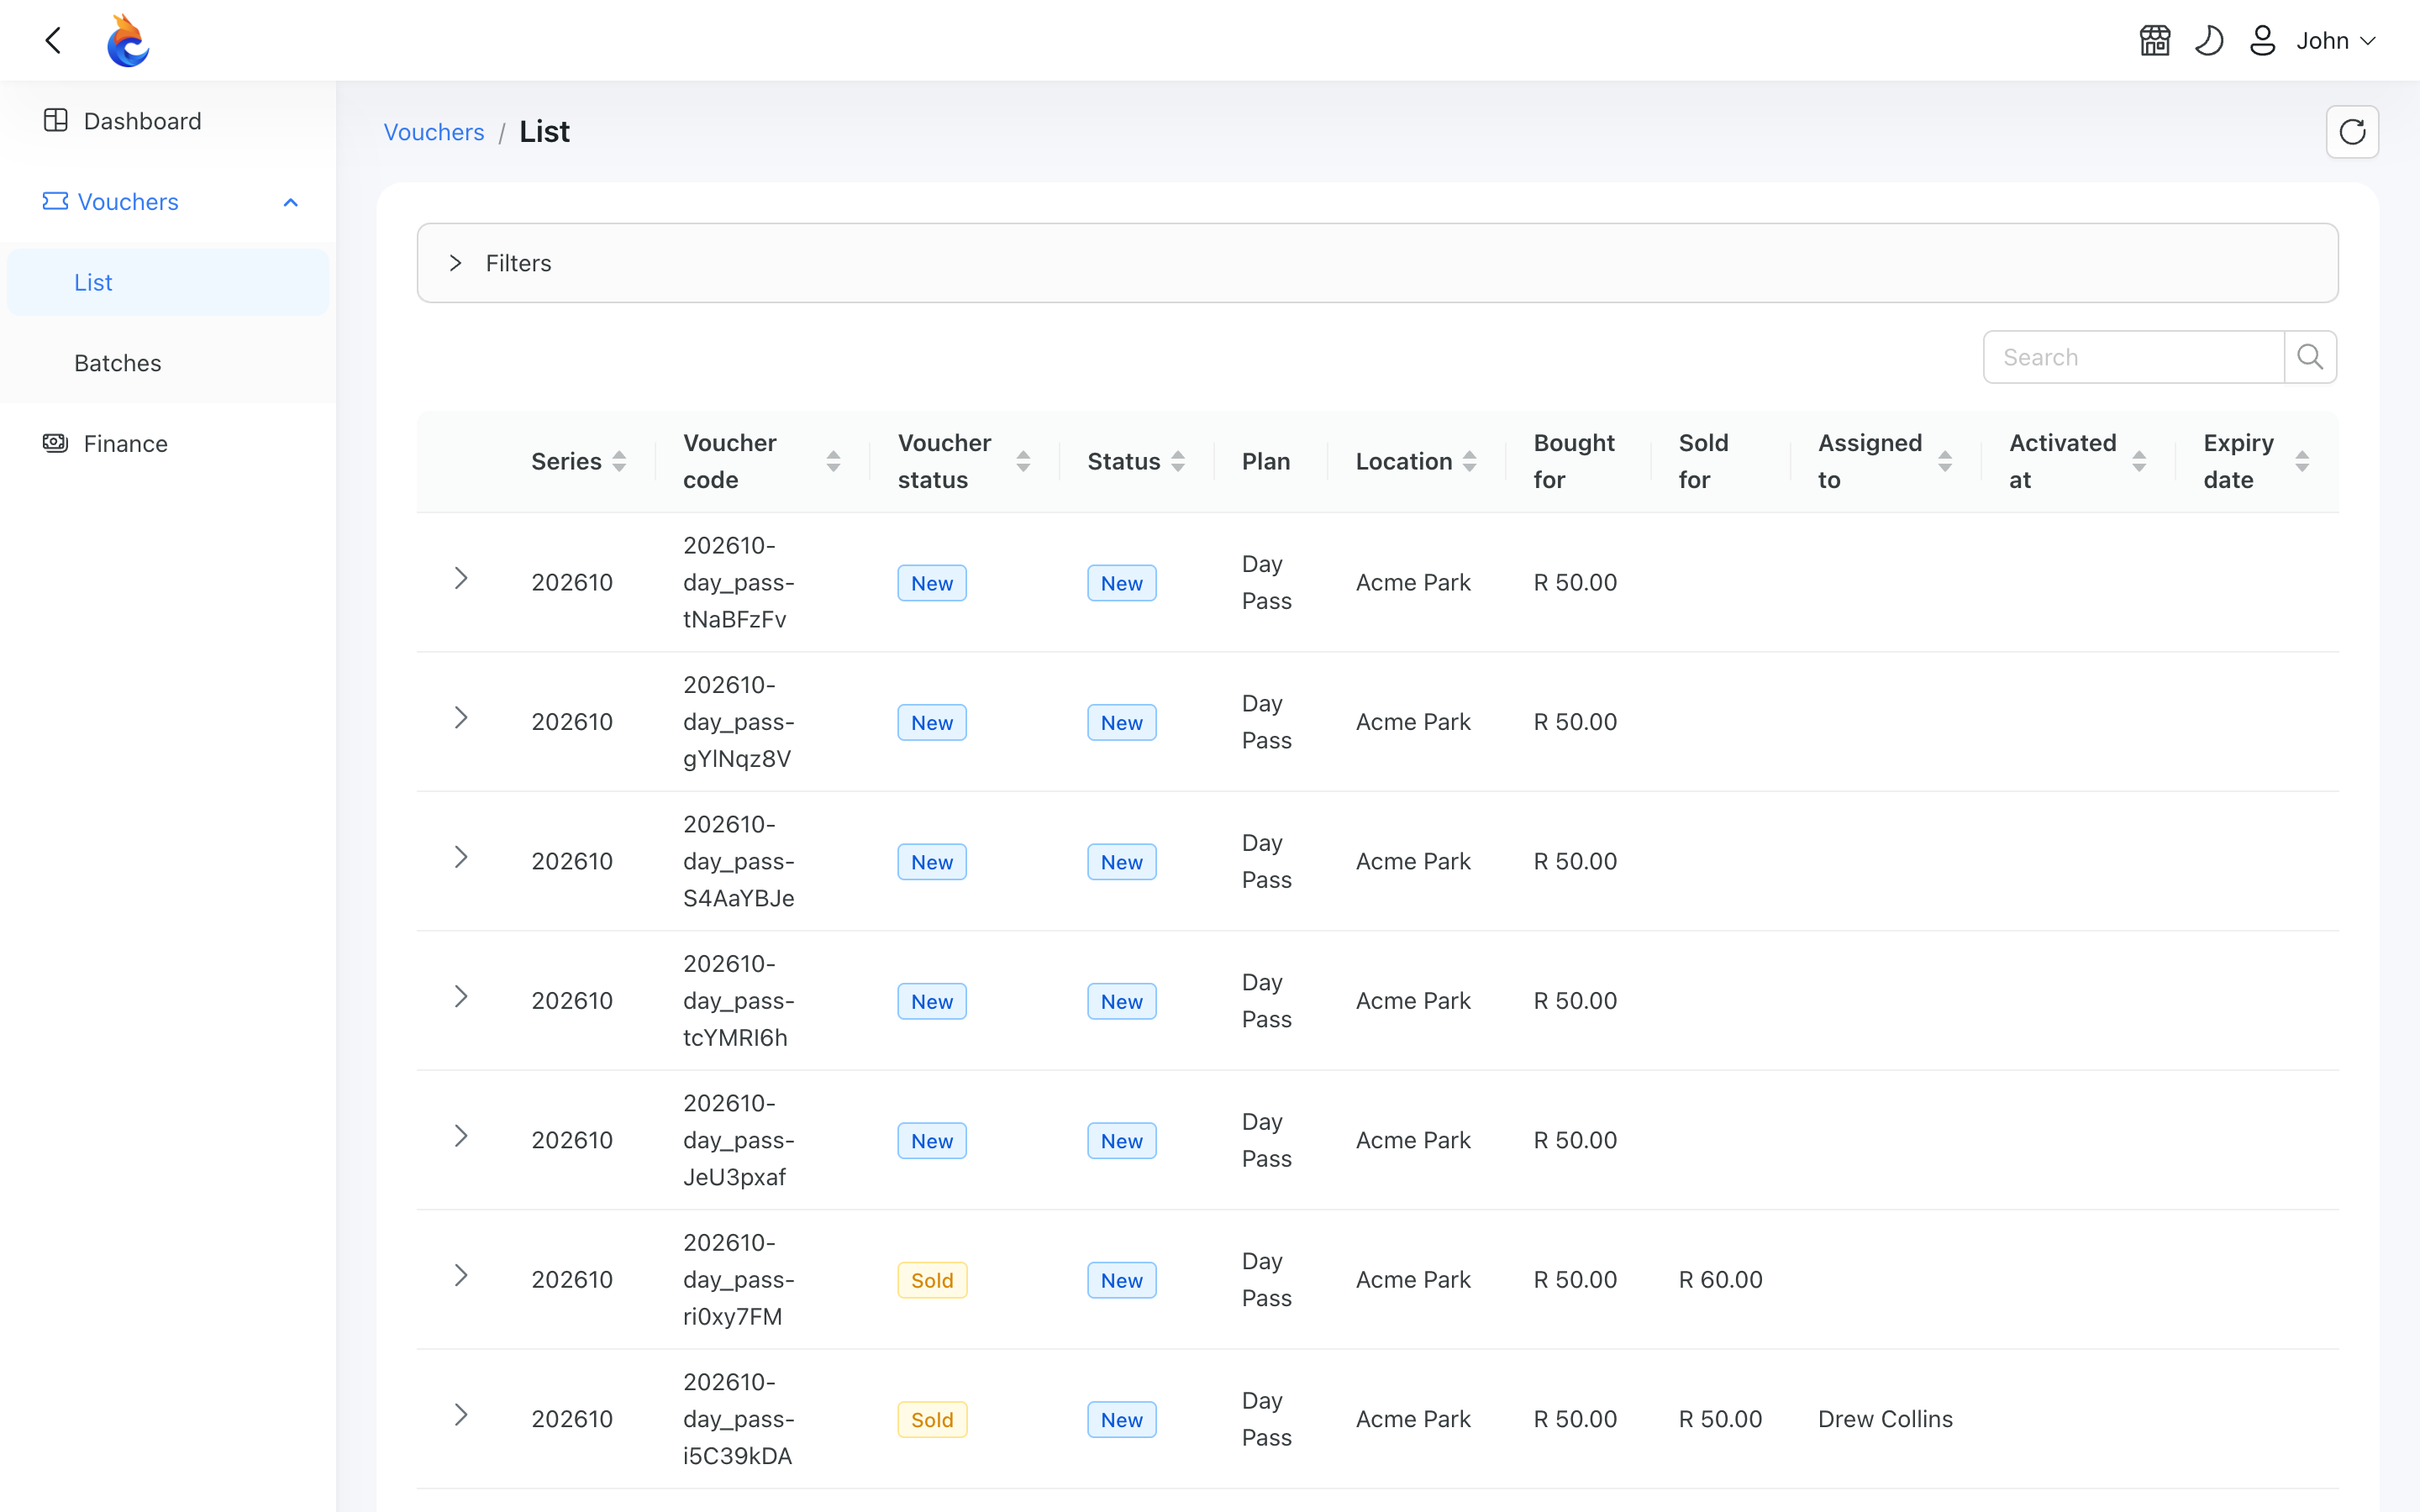Click Day Pass plan in tNaBFzFv row

1266,582
